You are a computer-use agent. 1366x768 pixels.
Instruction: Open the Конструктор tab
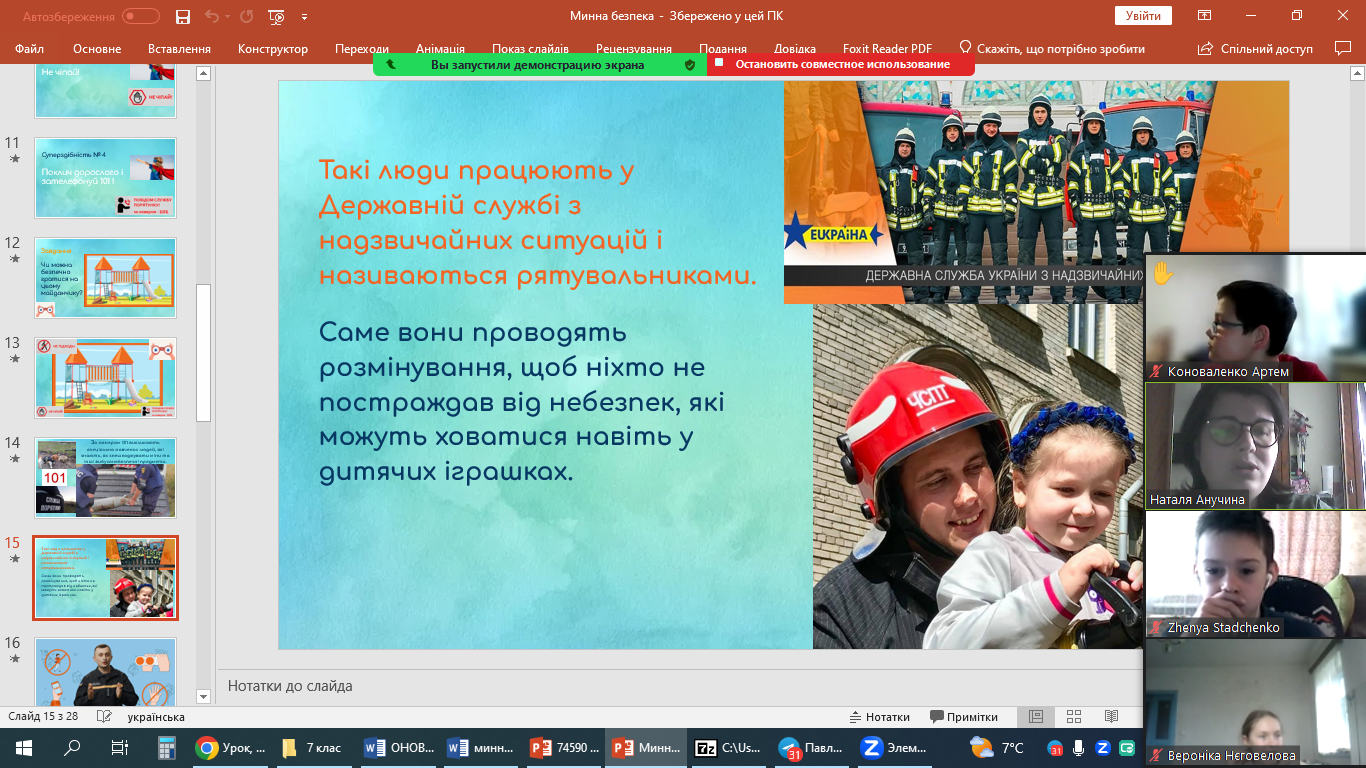[x=273, y=48]
